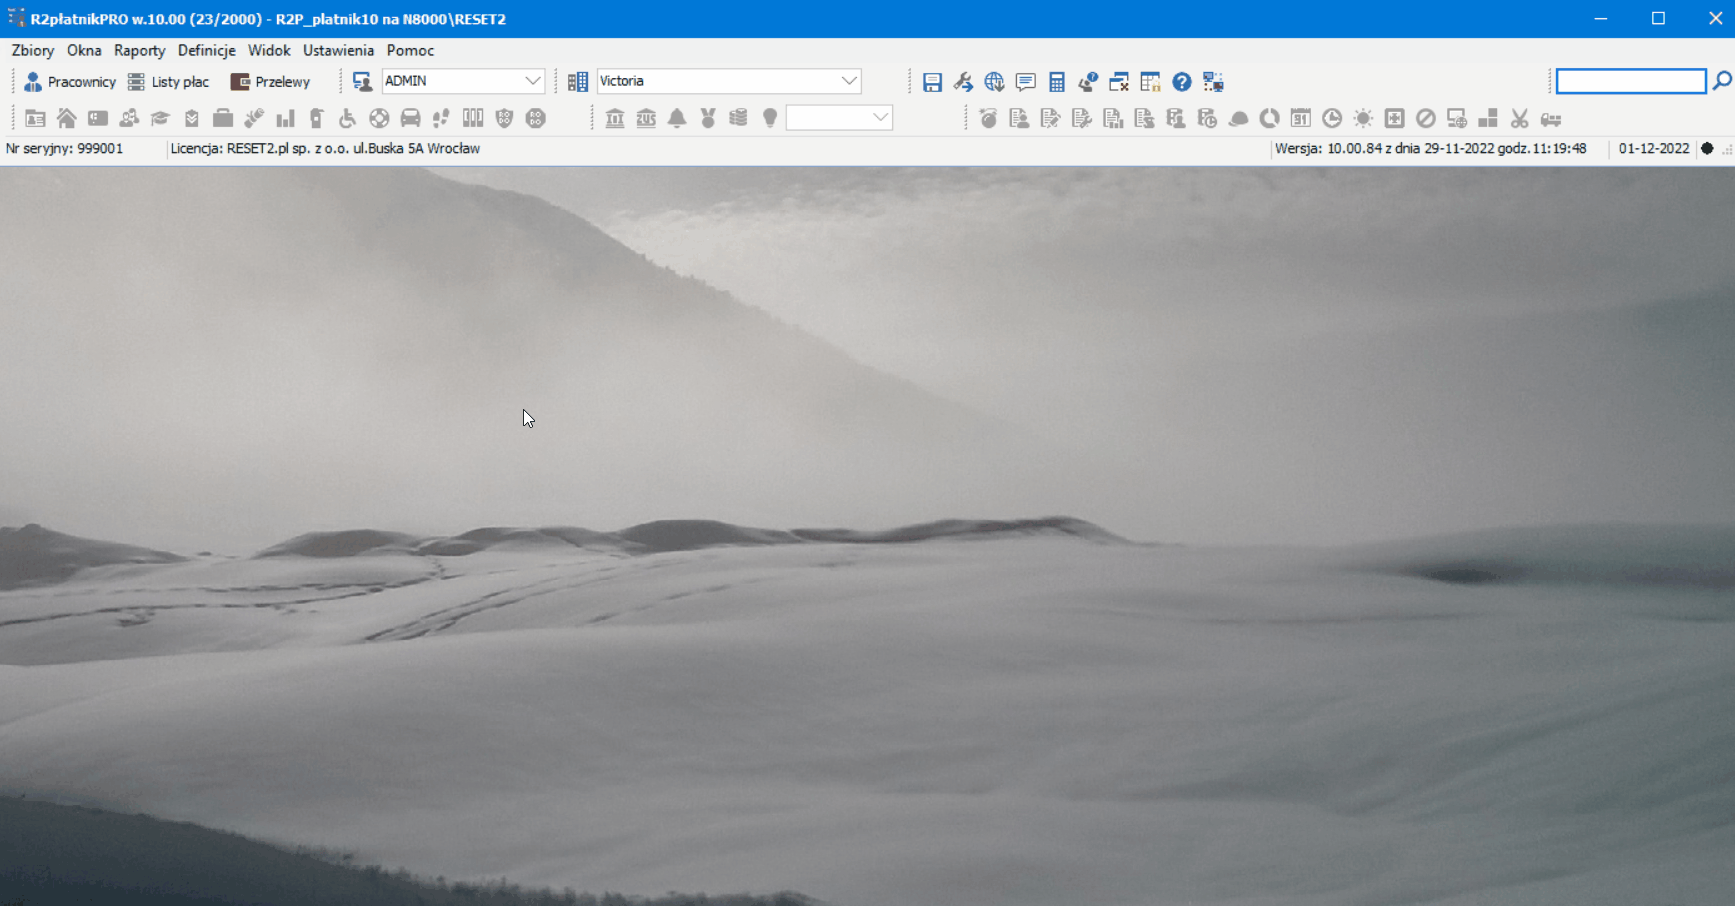Open the calculator icon
Screen dimensions: 1735x906
(x=1057, y=82)
